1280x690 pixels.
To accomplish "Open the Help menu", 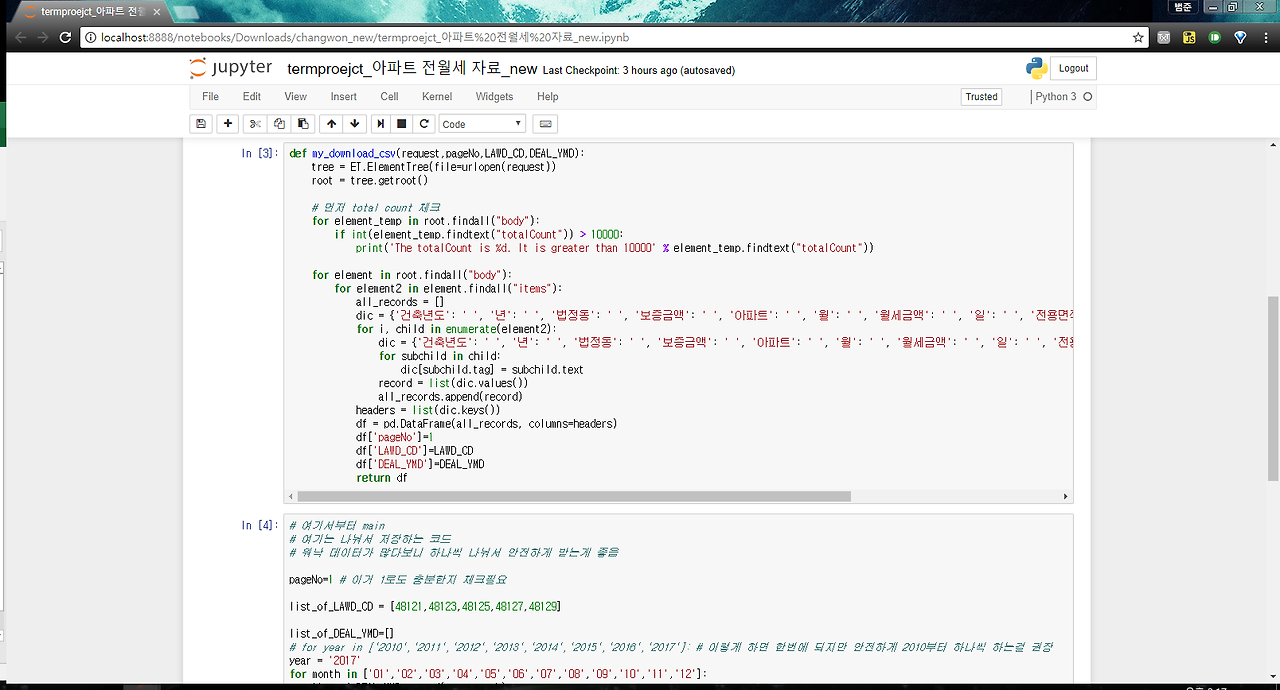I will click(548, 97).
